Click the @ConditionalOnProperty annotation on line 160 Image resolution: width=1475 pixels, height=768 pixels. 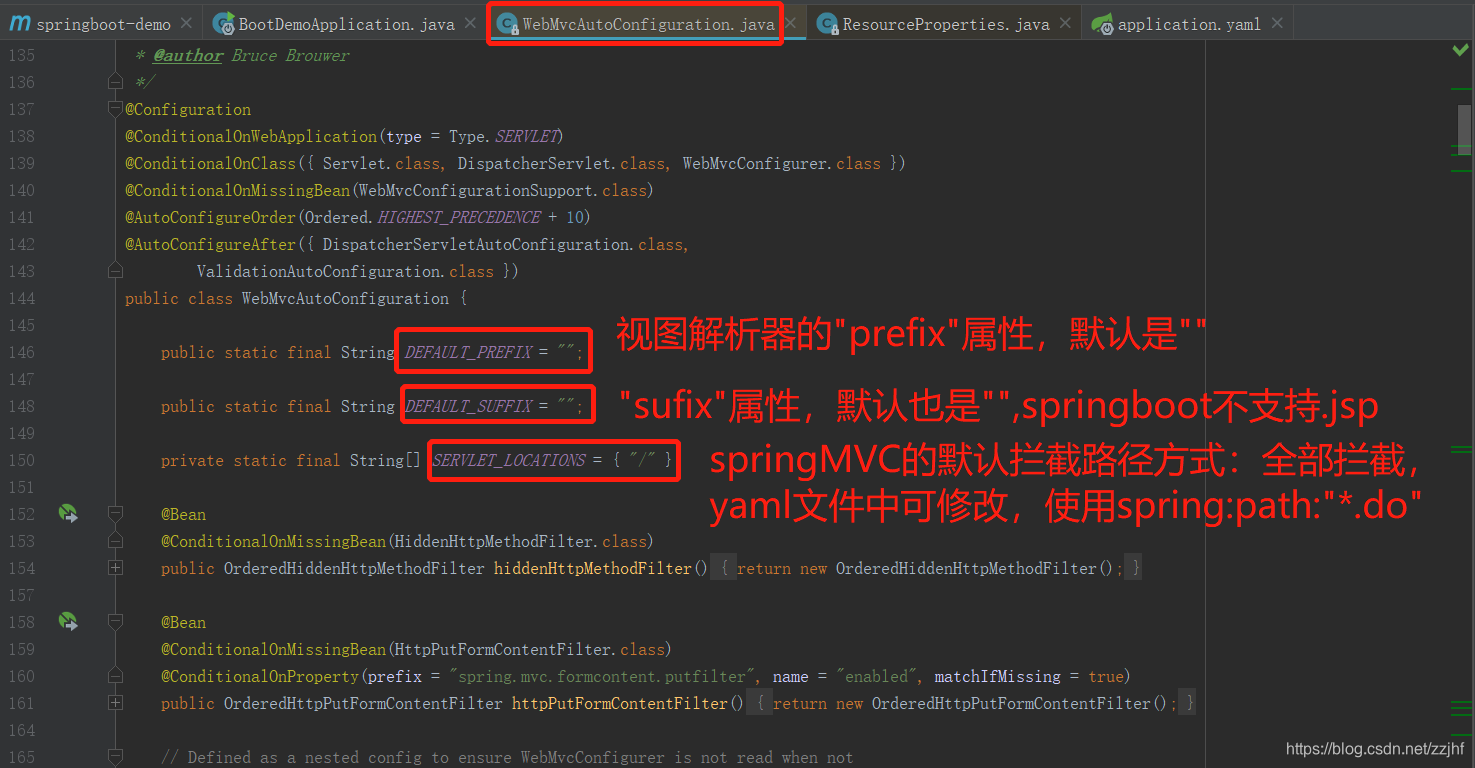pos(260,676)
